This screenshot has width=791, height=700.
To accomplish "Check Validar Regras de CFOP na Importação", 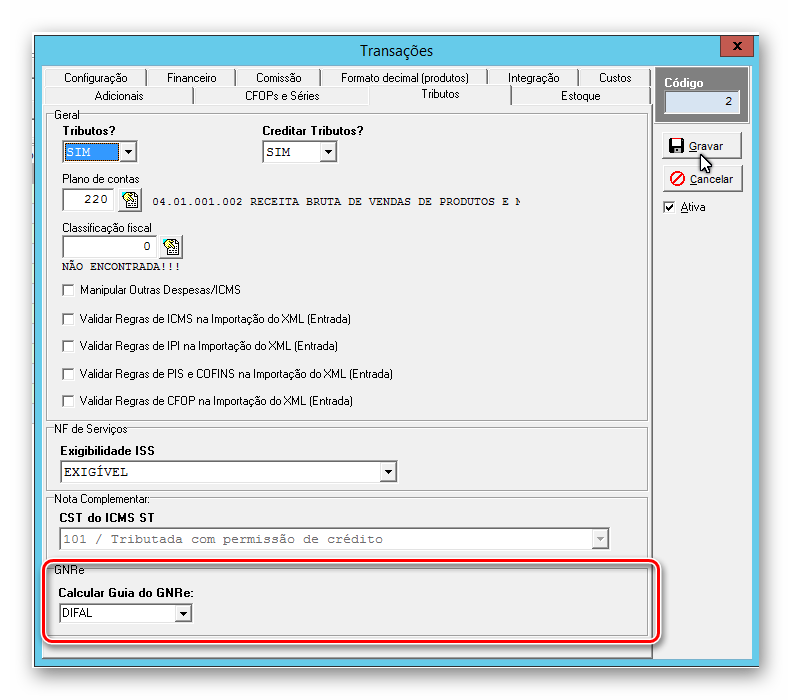I will (68, 401).
